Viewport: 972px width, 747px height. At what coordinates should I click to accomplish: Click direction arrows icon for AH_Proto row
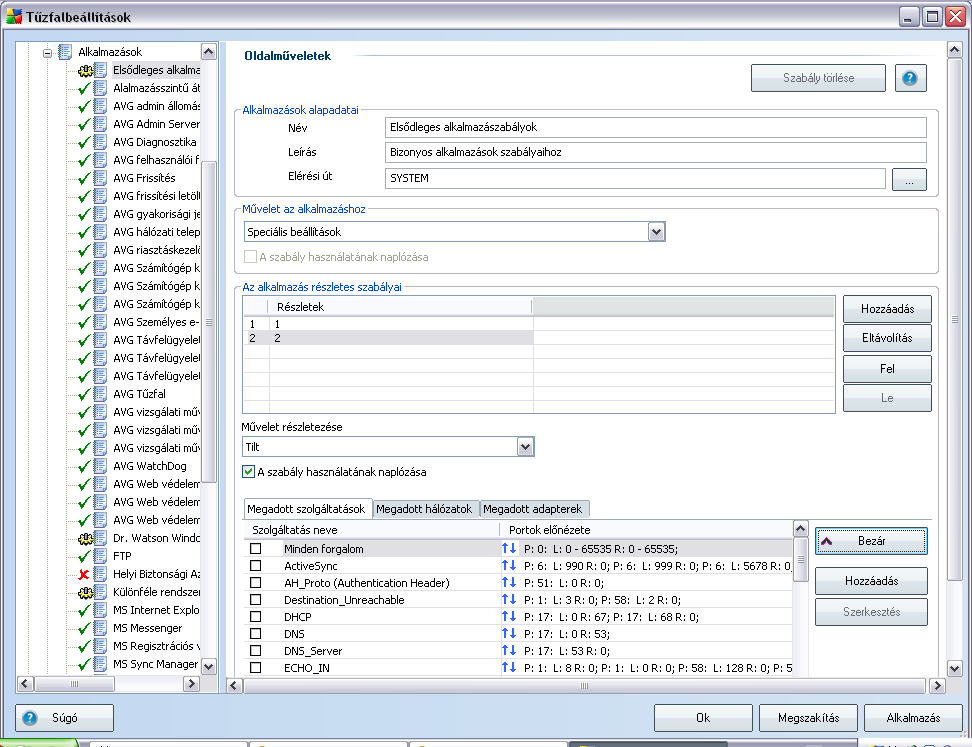[x=509, y=582]
